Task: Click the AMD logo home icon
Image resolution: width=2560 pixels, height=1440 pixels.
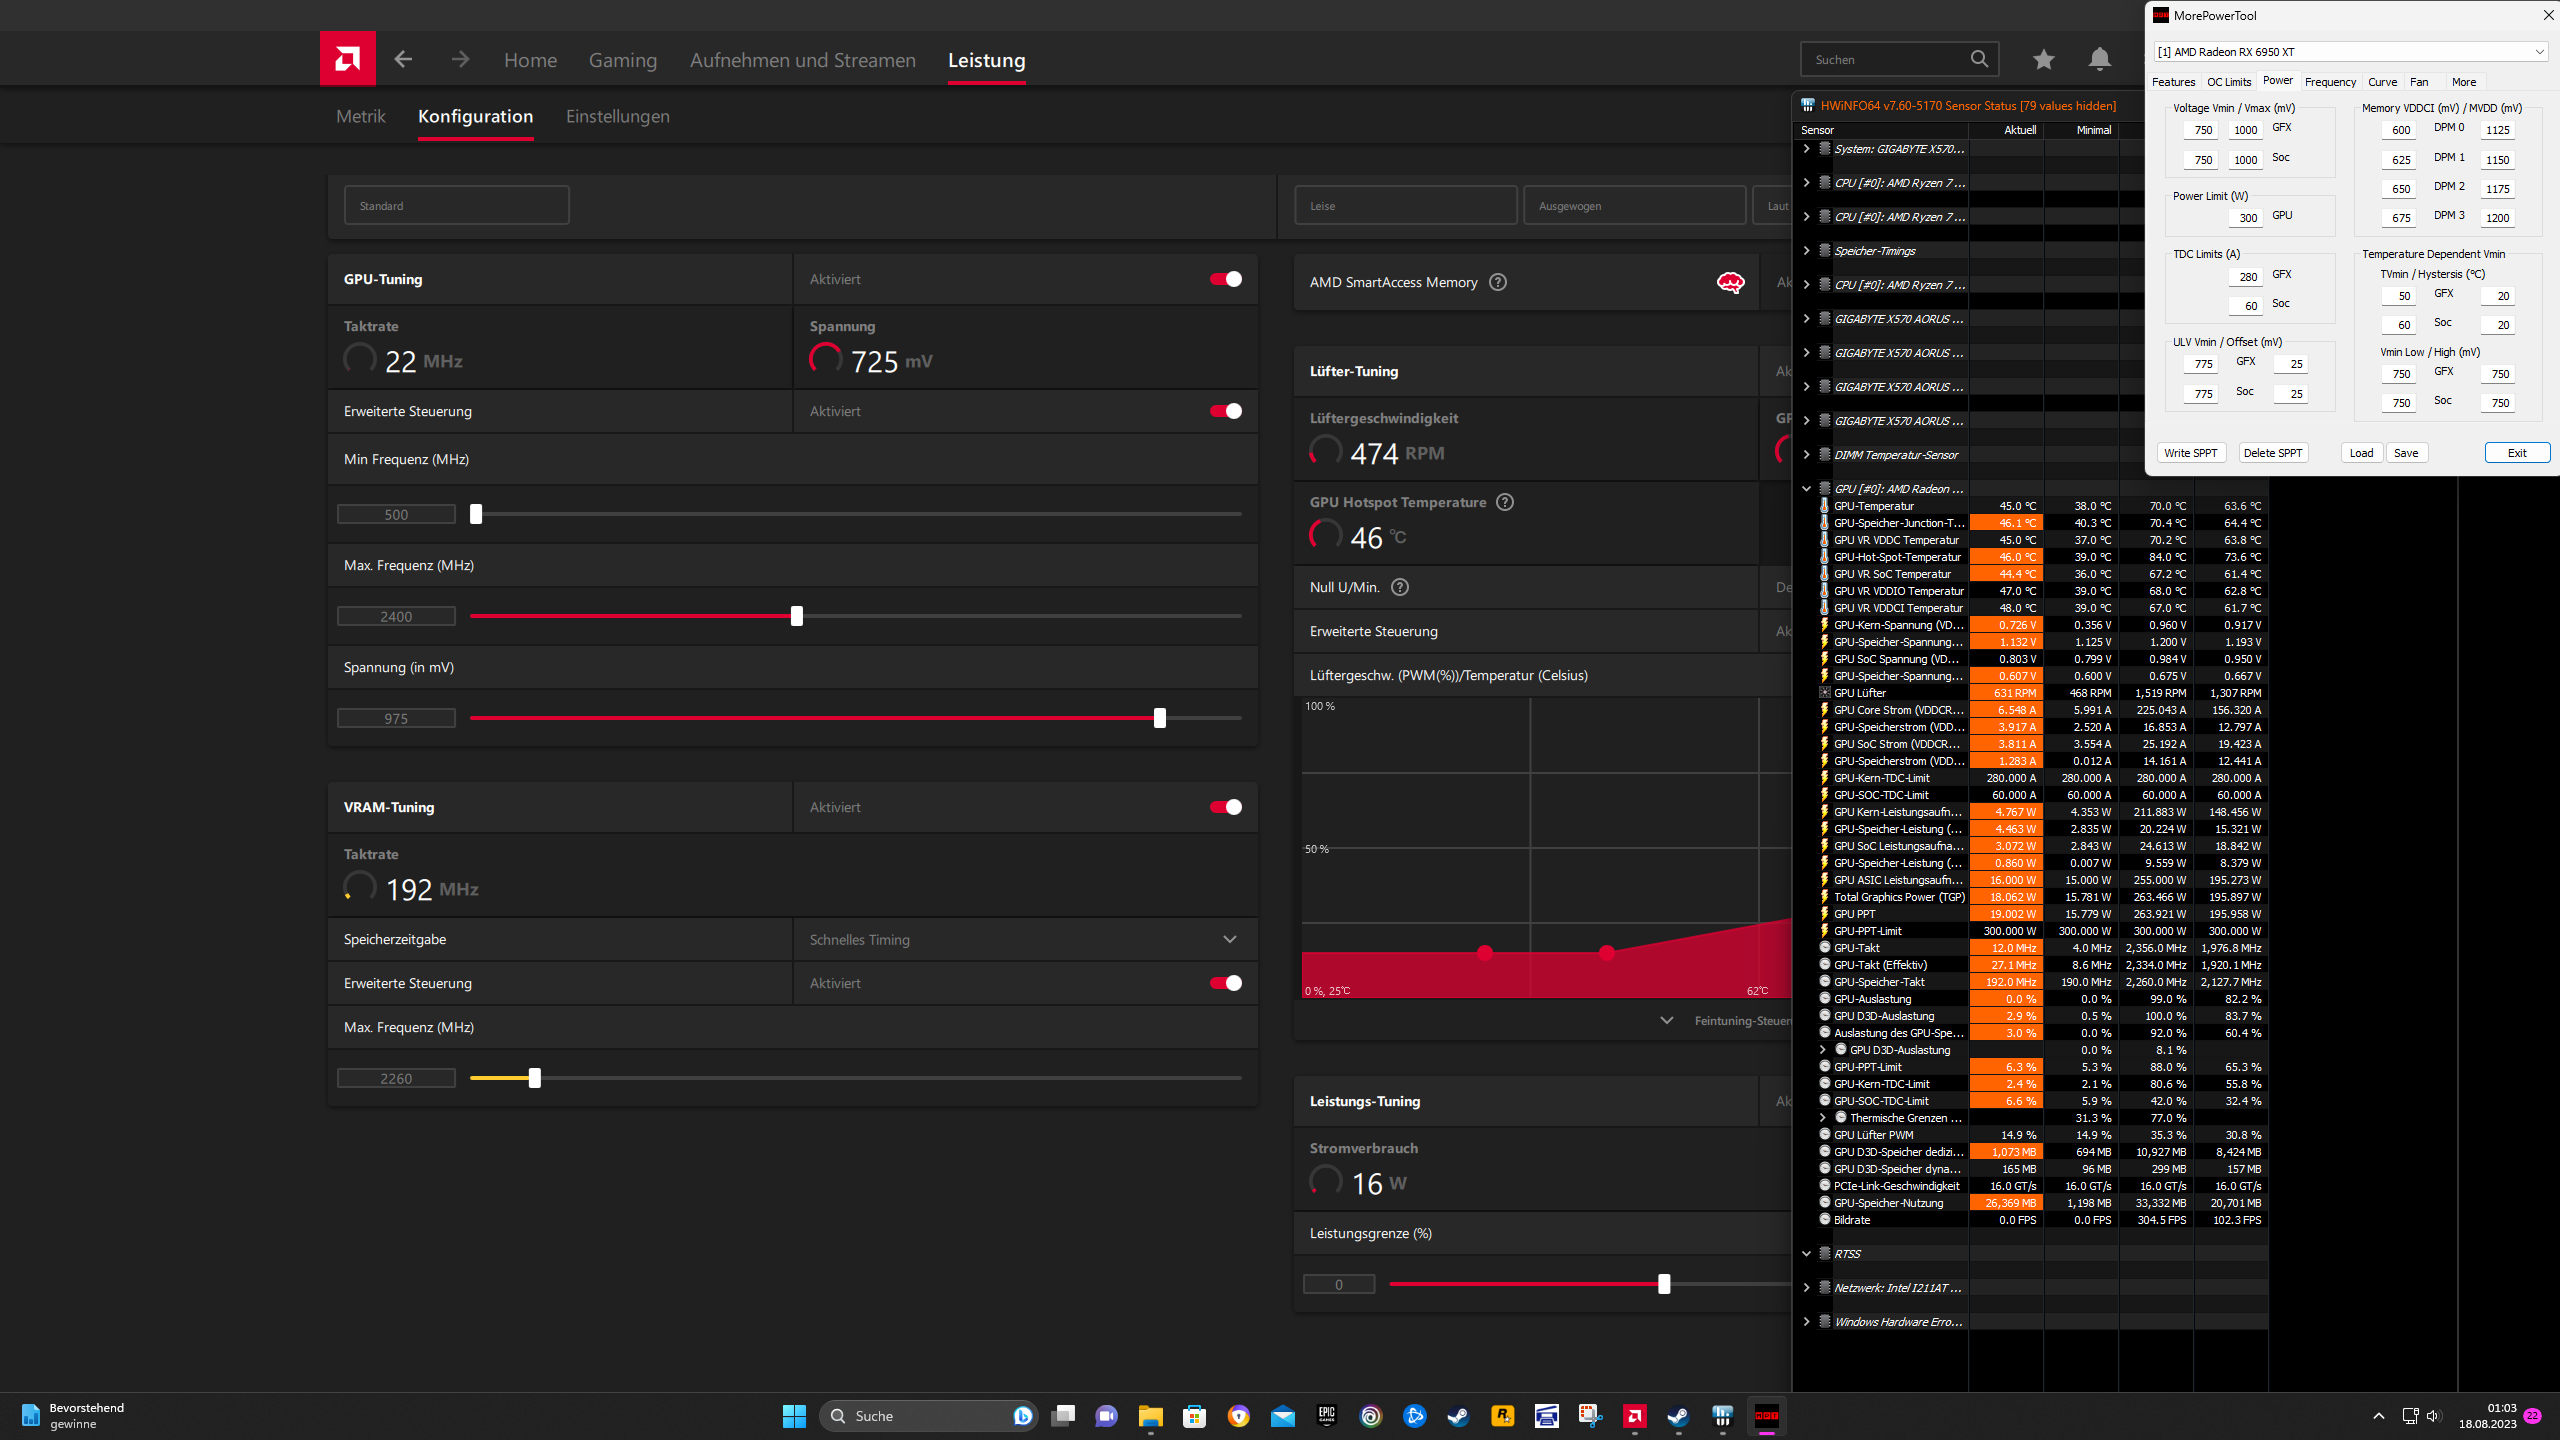Action: click(x=347, y=59)
